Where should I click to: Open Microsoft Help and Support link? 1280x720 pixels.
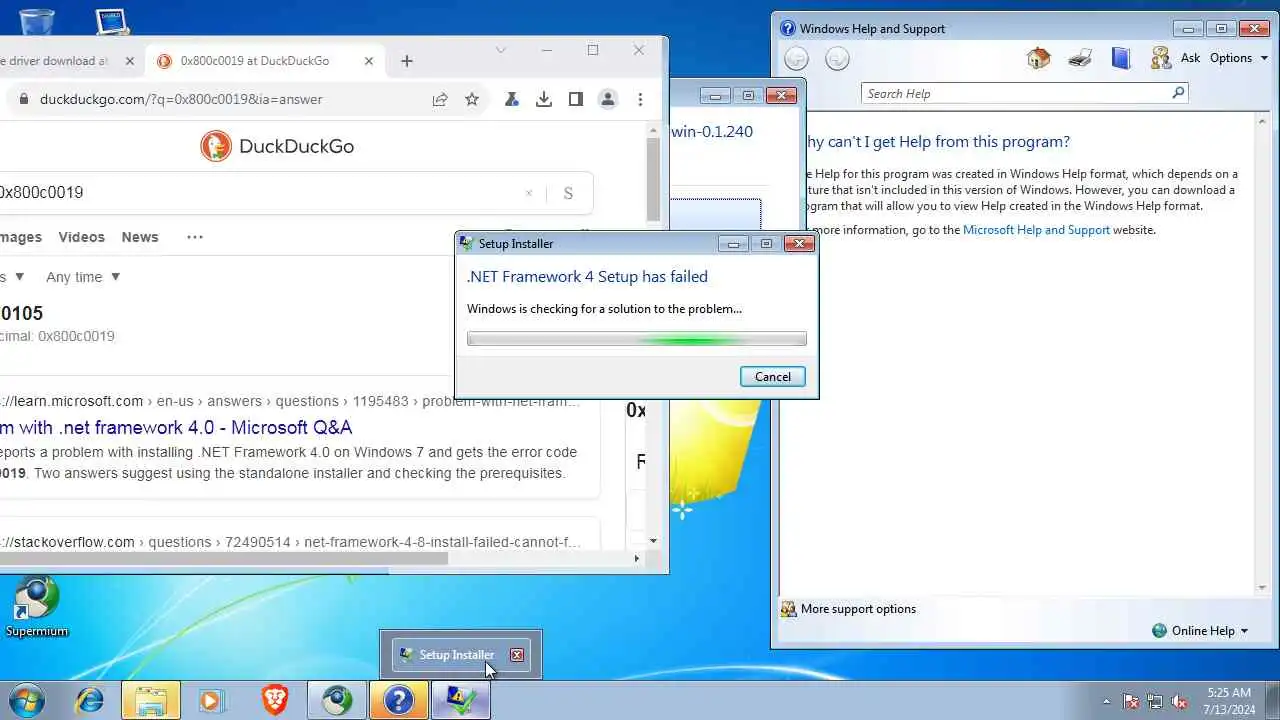tap(1036, 230)
